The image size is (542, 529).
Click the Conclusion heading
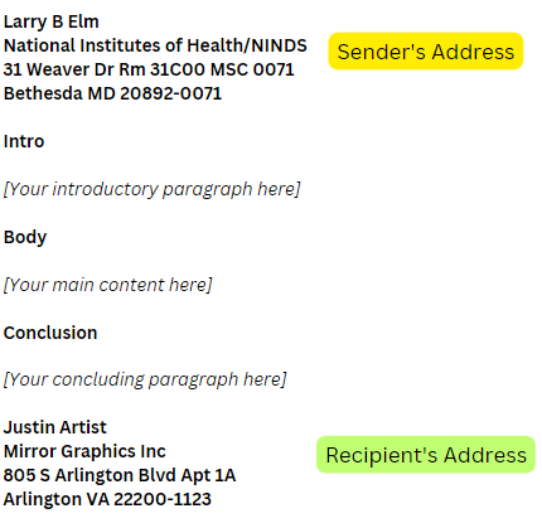[50, 333]
